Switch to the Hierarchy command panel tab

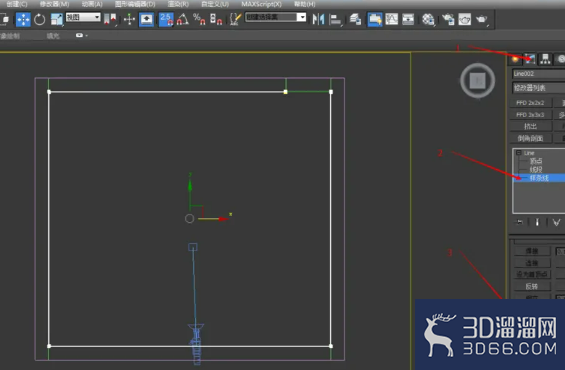[545, 59]
